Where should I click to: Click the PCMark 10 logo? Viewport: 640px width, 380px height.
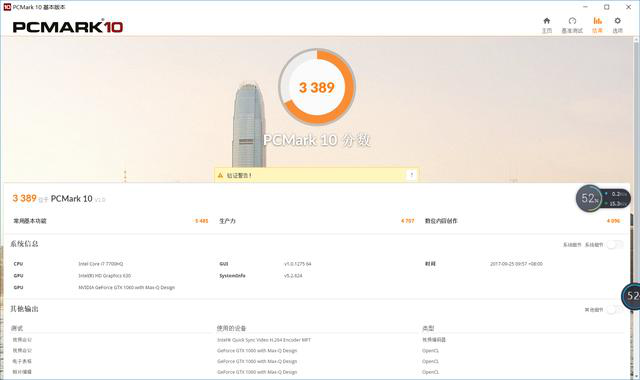68,27
